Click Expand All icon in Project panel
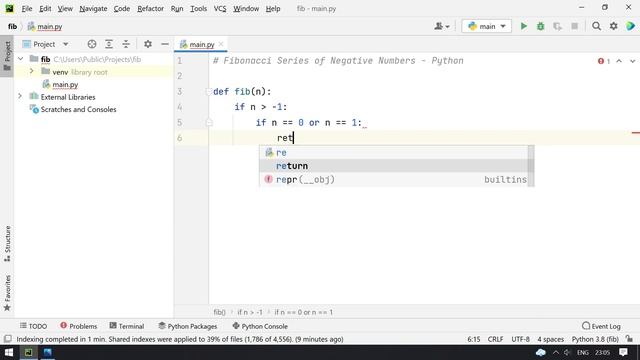Screen dimensions: 640x360 109,44
